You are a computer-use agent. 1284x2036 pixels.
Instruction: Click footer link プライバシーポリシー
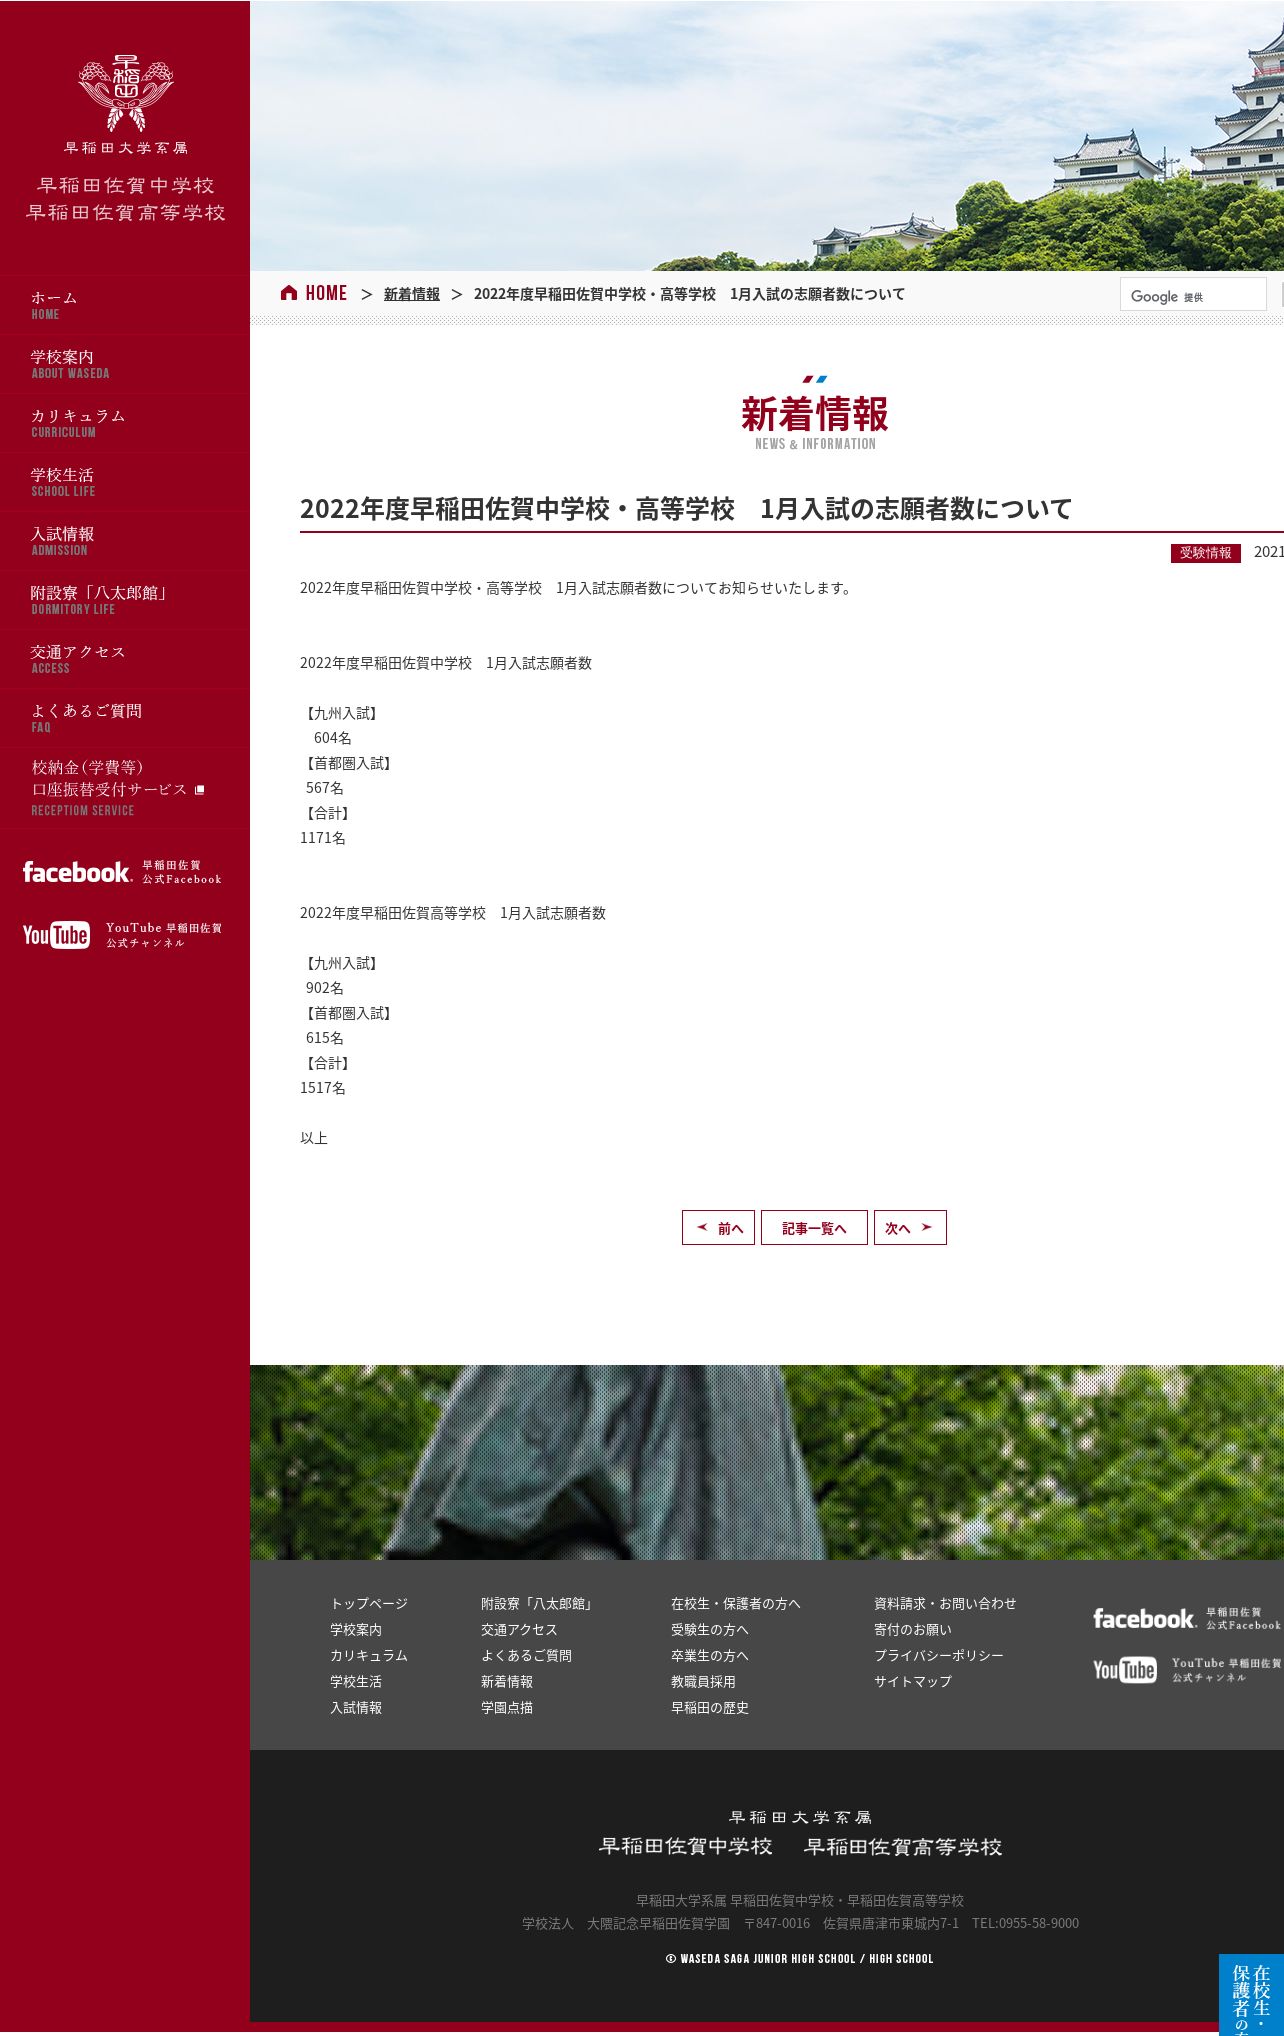pyautogui.click(x=939, y=1655)
